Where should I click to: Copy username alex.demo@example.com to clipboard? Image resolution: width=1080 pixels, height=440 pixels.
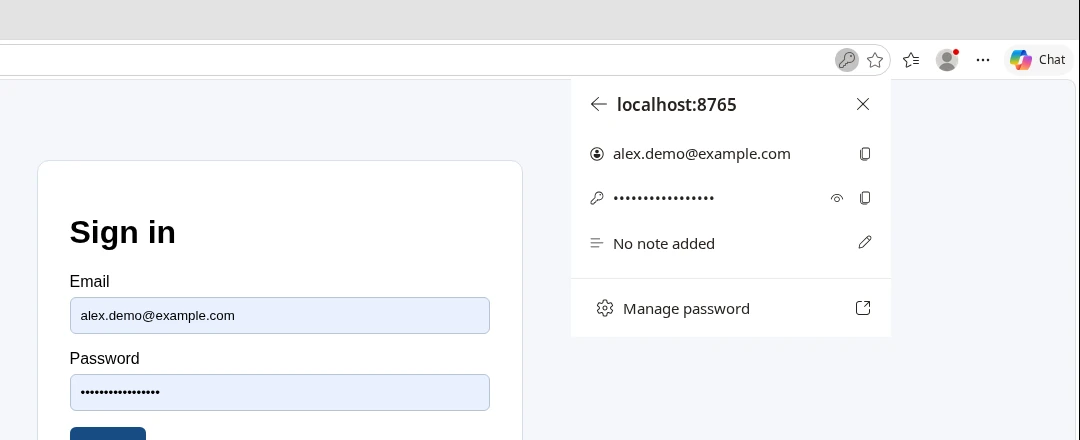[865, 154]
